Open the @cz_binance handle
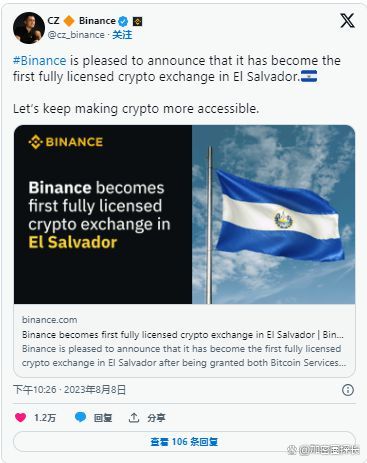This screenshot has height=463, width=367. pyautogui.click(x=76, y=35)
